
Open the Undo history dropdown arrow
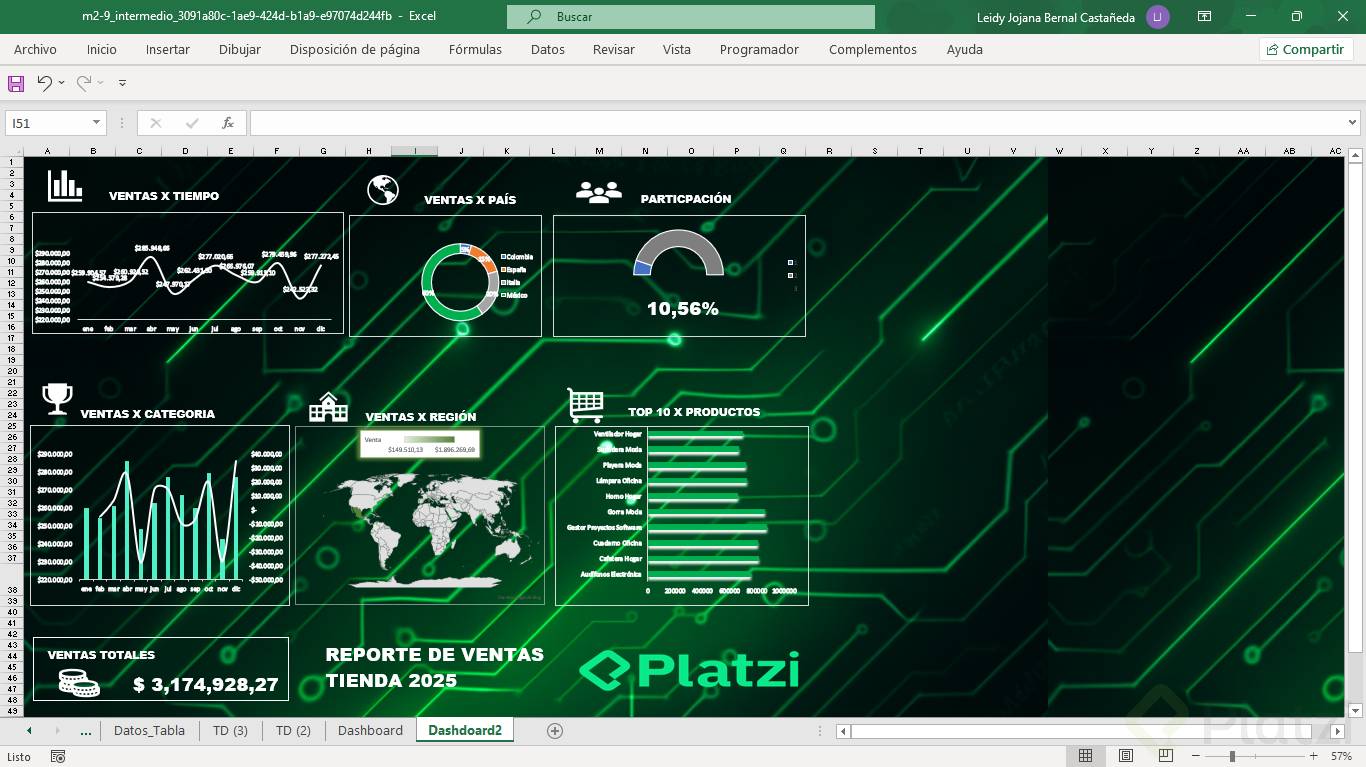[x=62, y=83]
